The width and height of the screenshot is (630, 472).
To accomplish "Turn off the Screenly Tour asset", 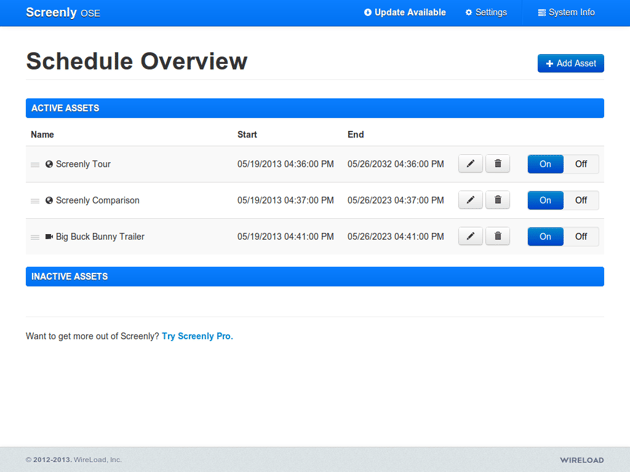I will click(581, 164).
